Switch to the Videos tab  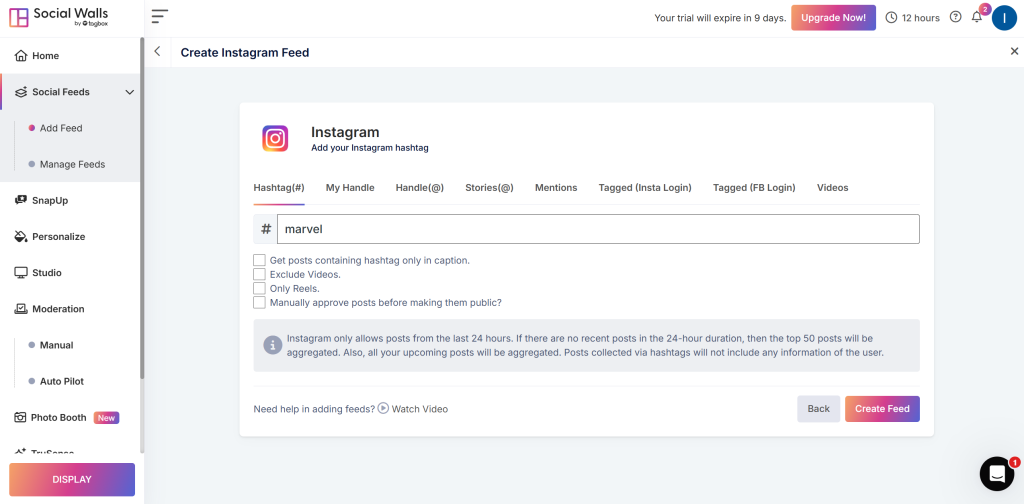click(x=833, y=187)
